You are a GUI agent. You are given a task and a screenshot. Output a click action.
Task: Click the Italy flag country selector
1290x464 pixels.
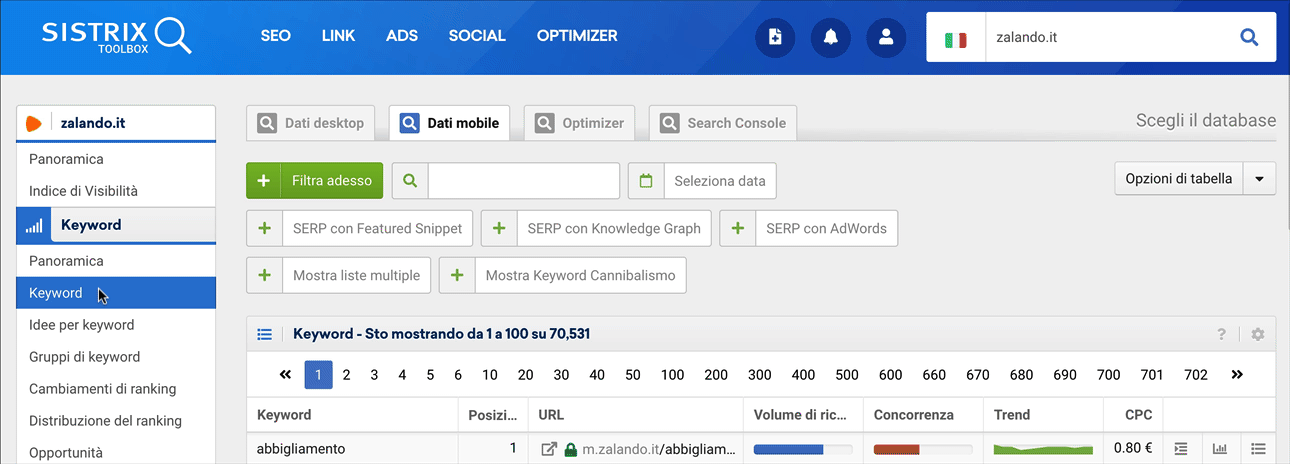pos(956,38)
